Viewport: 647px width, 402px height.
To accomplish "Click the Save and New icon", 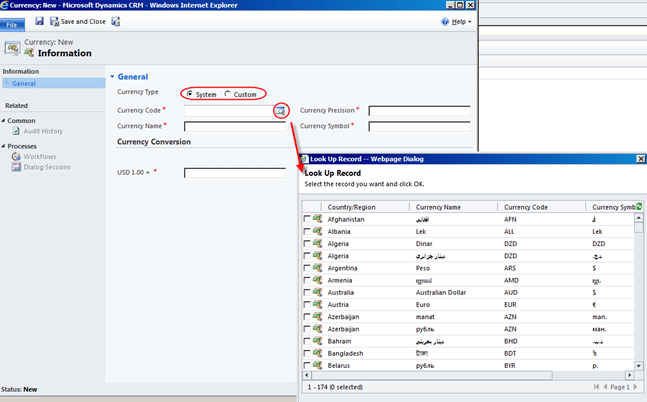I will point(116,21).
